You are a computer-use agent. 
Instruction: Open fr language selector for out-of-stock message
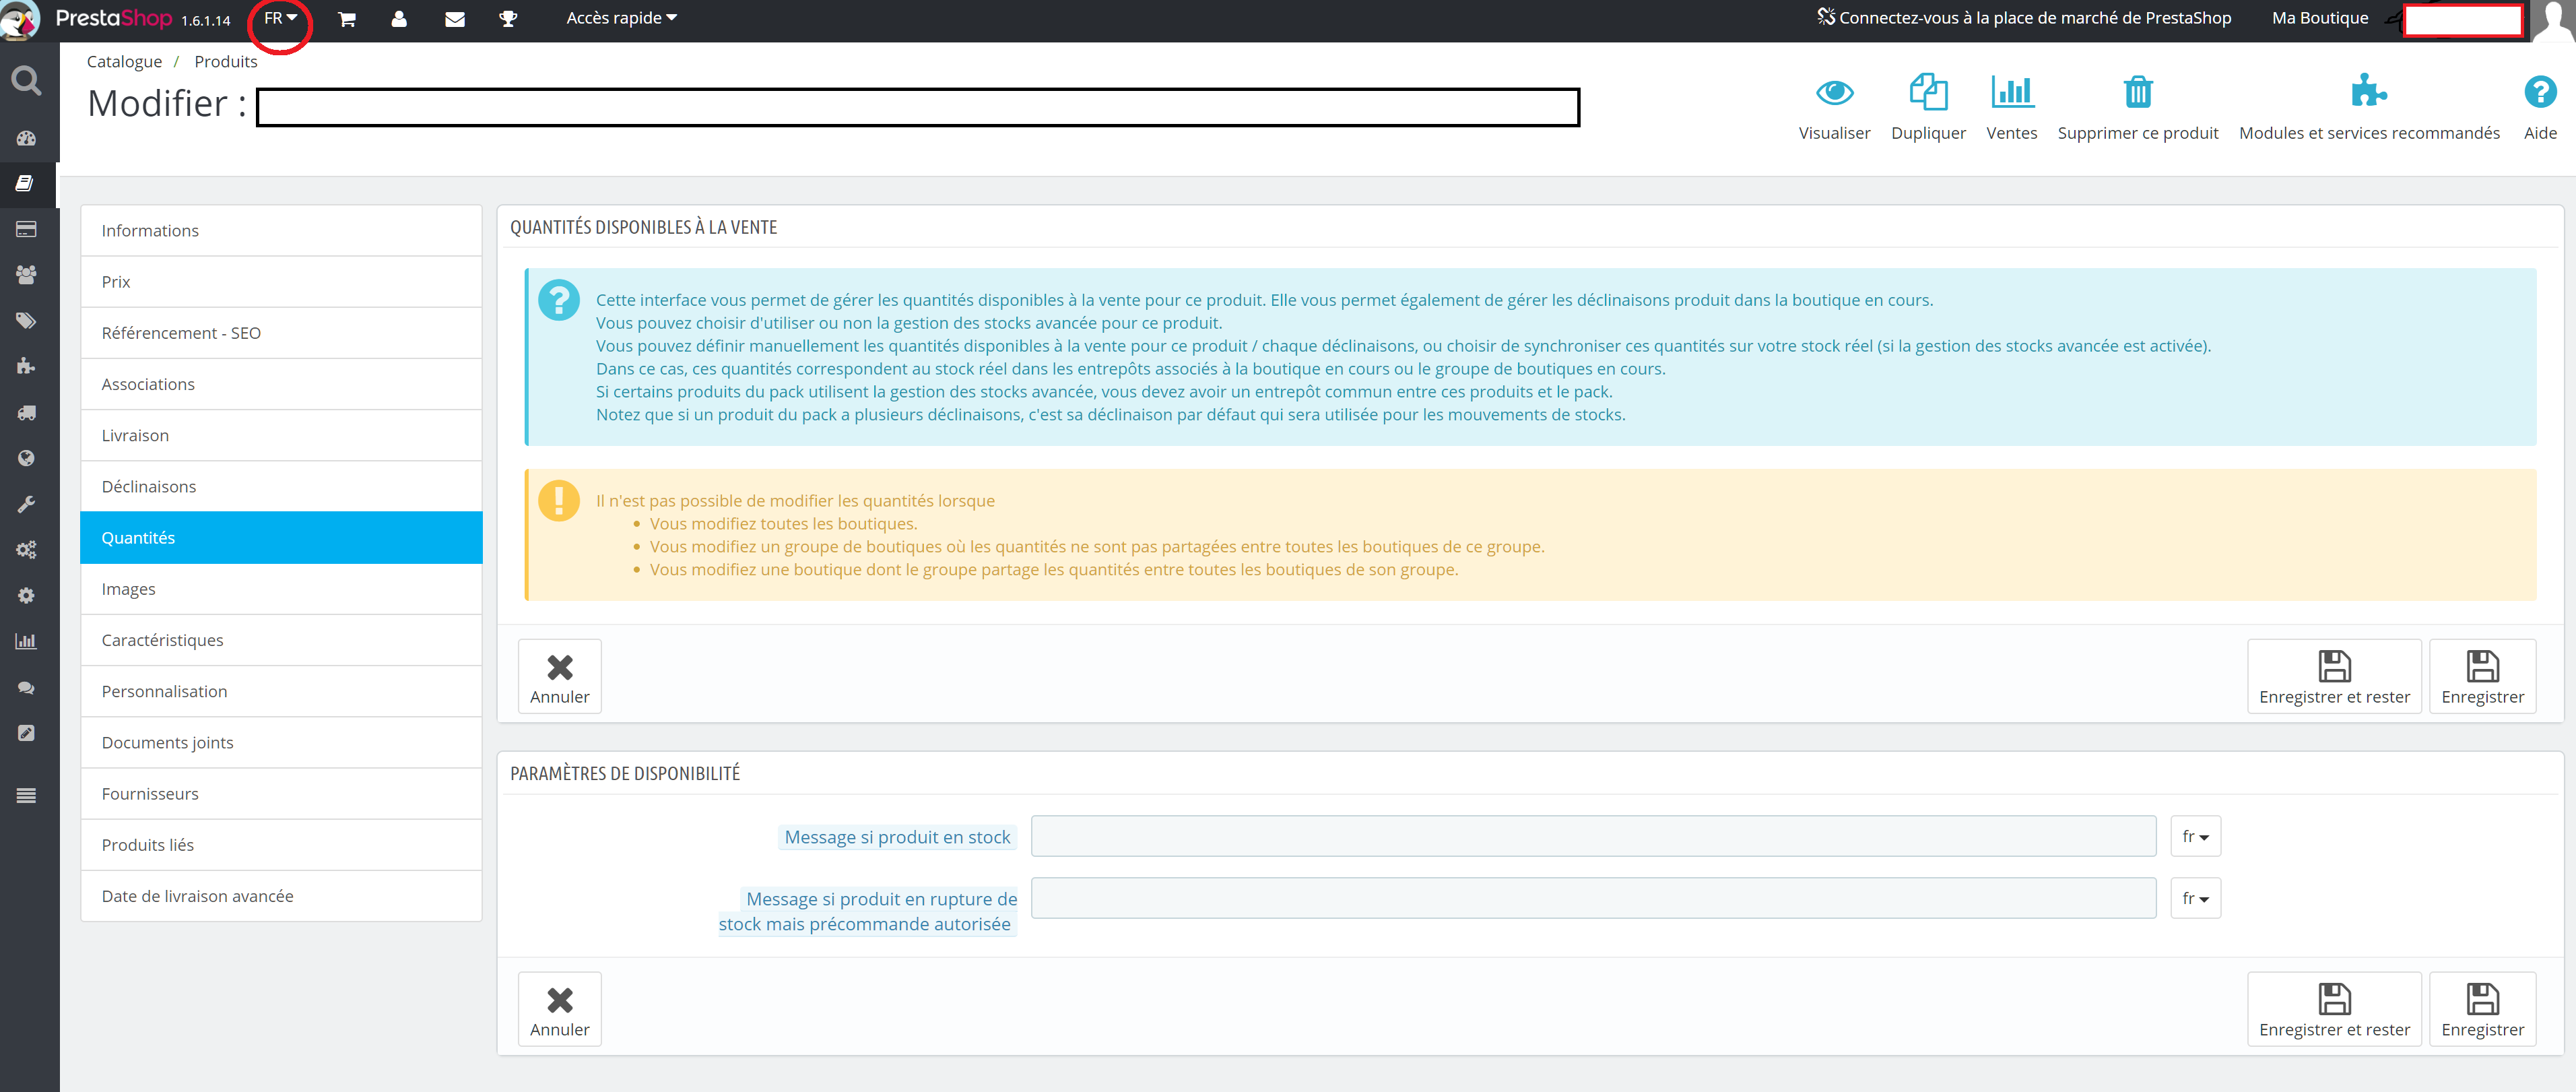point(2195,898)
